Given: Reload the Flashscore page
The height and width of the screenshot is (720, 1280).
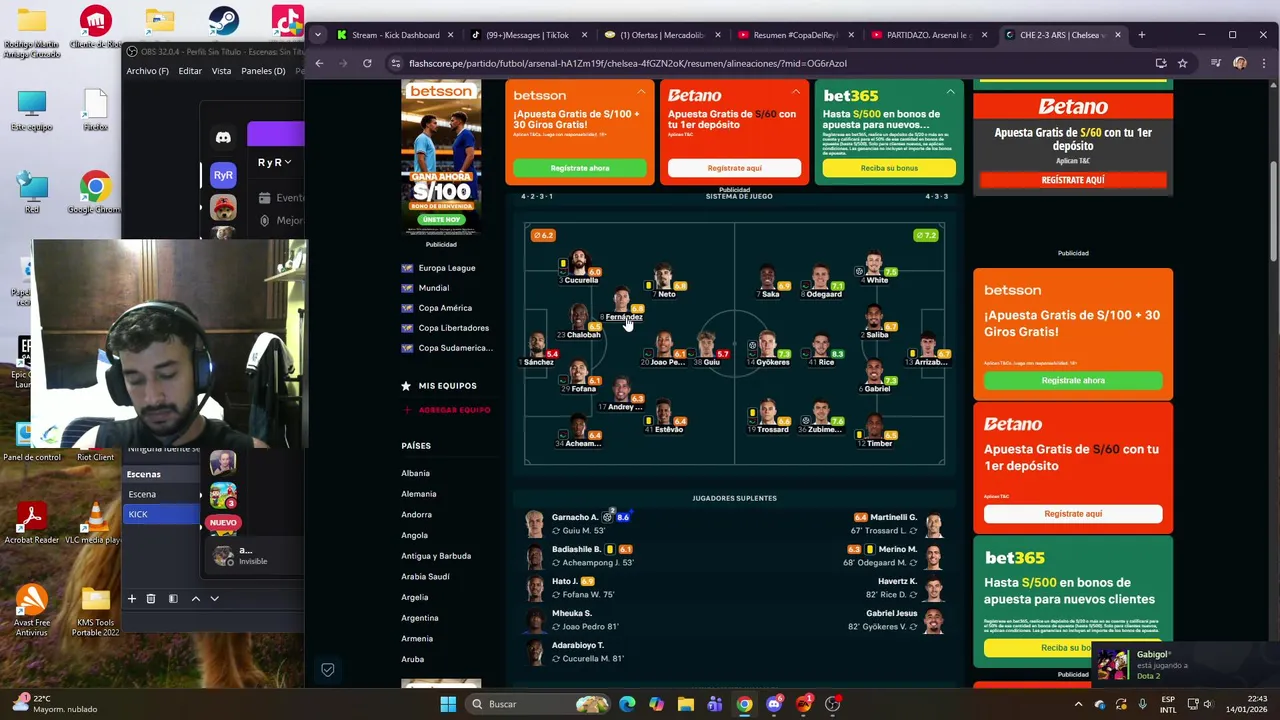Looking at the screenshot, I should pyautogui.click(x=367, y=63).
